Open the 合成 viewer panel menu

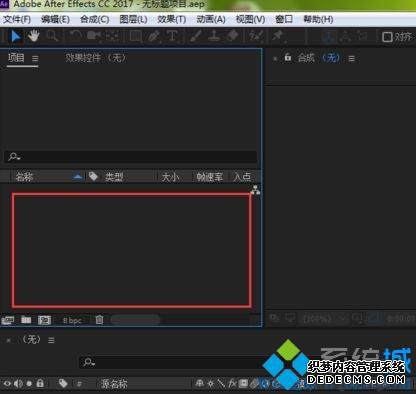pyautogui.click(x=351, y=59)
